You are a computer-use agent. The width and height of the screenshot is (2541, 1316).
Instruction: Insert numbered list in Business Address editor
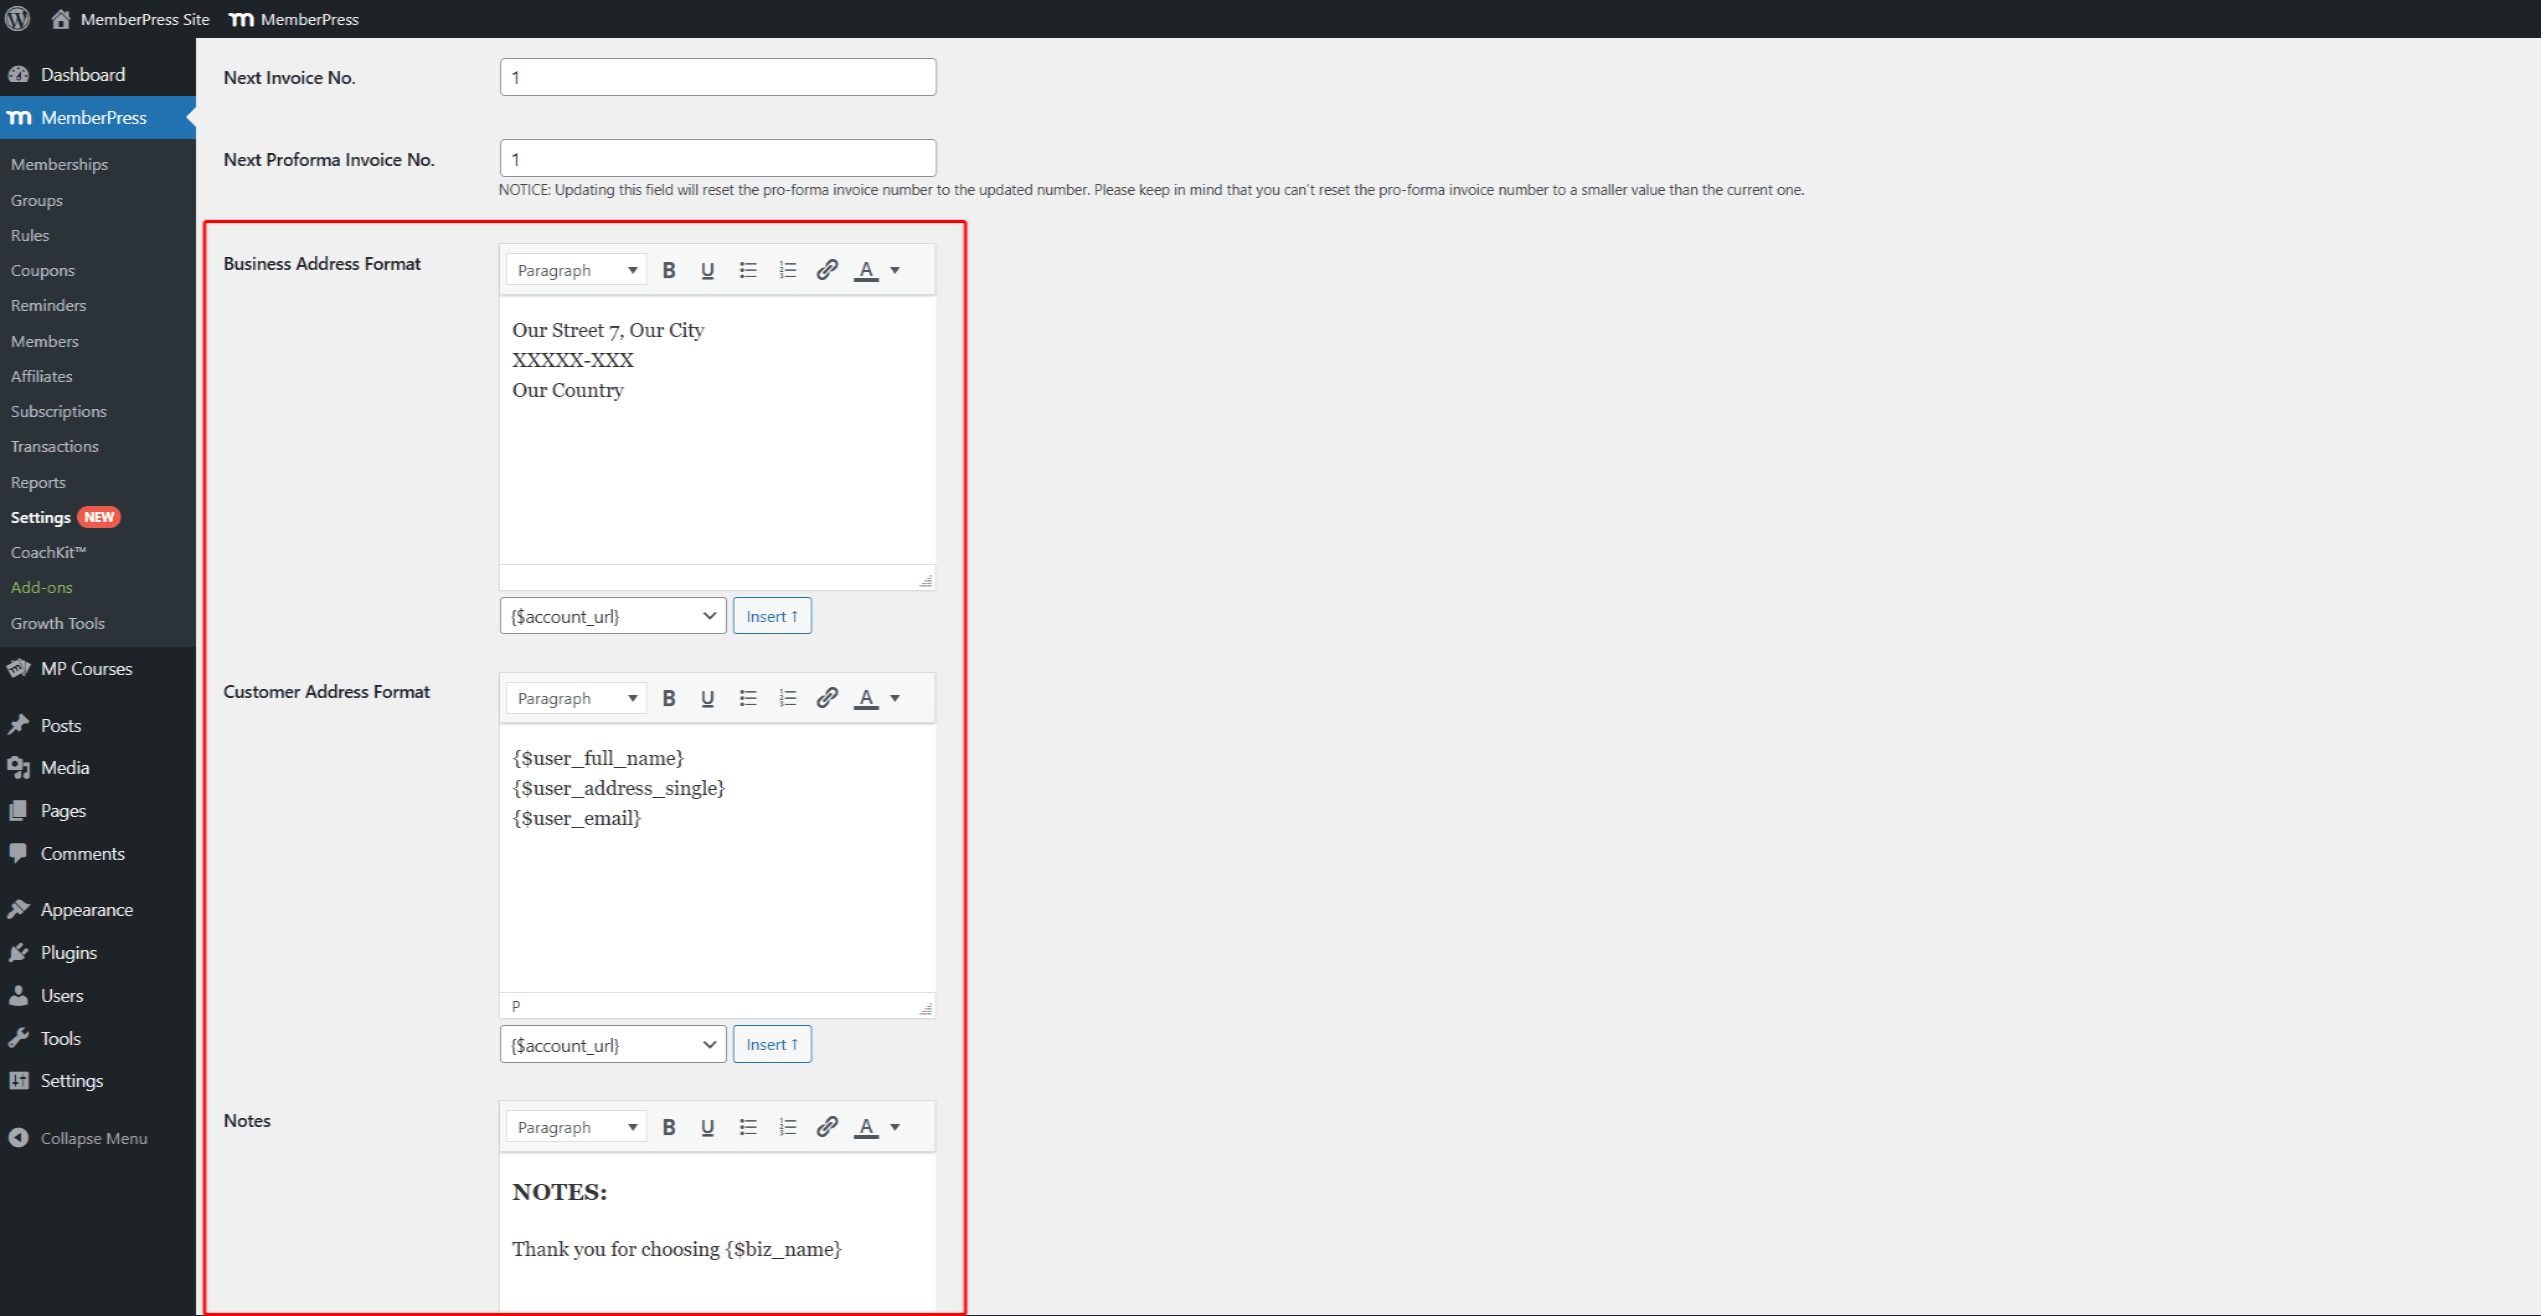point(787,270)
